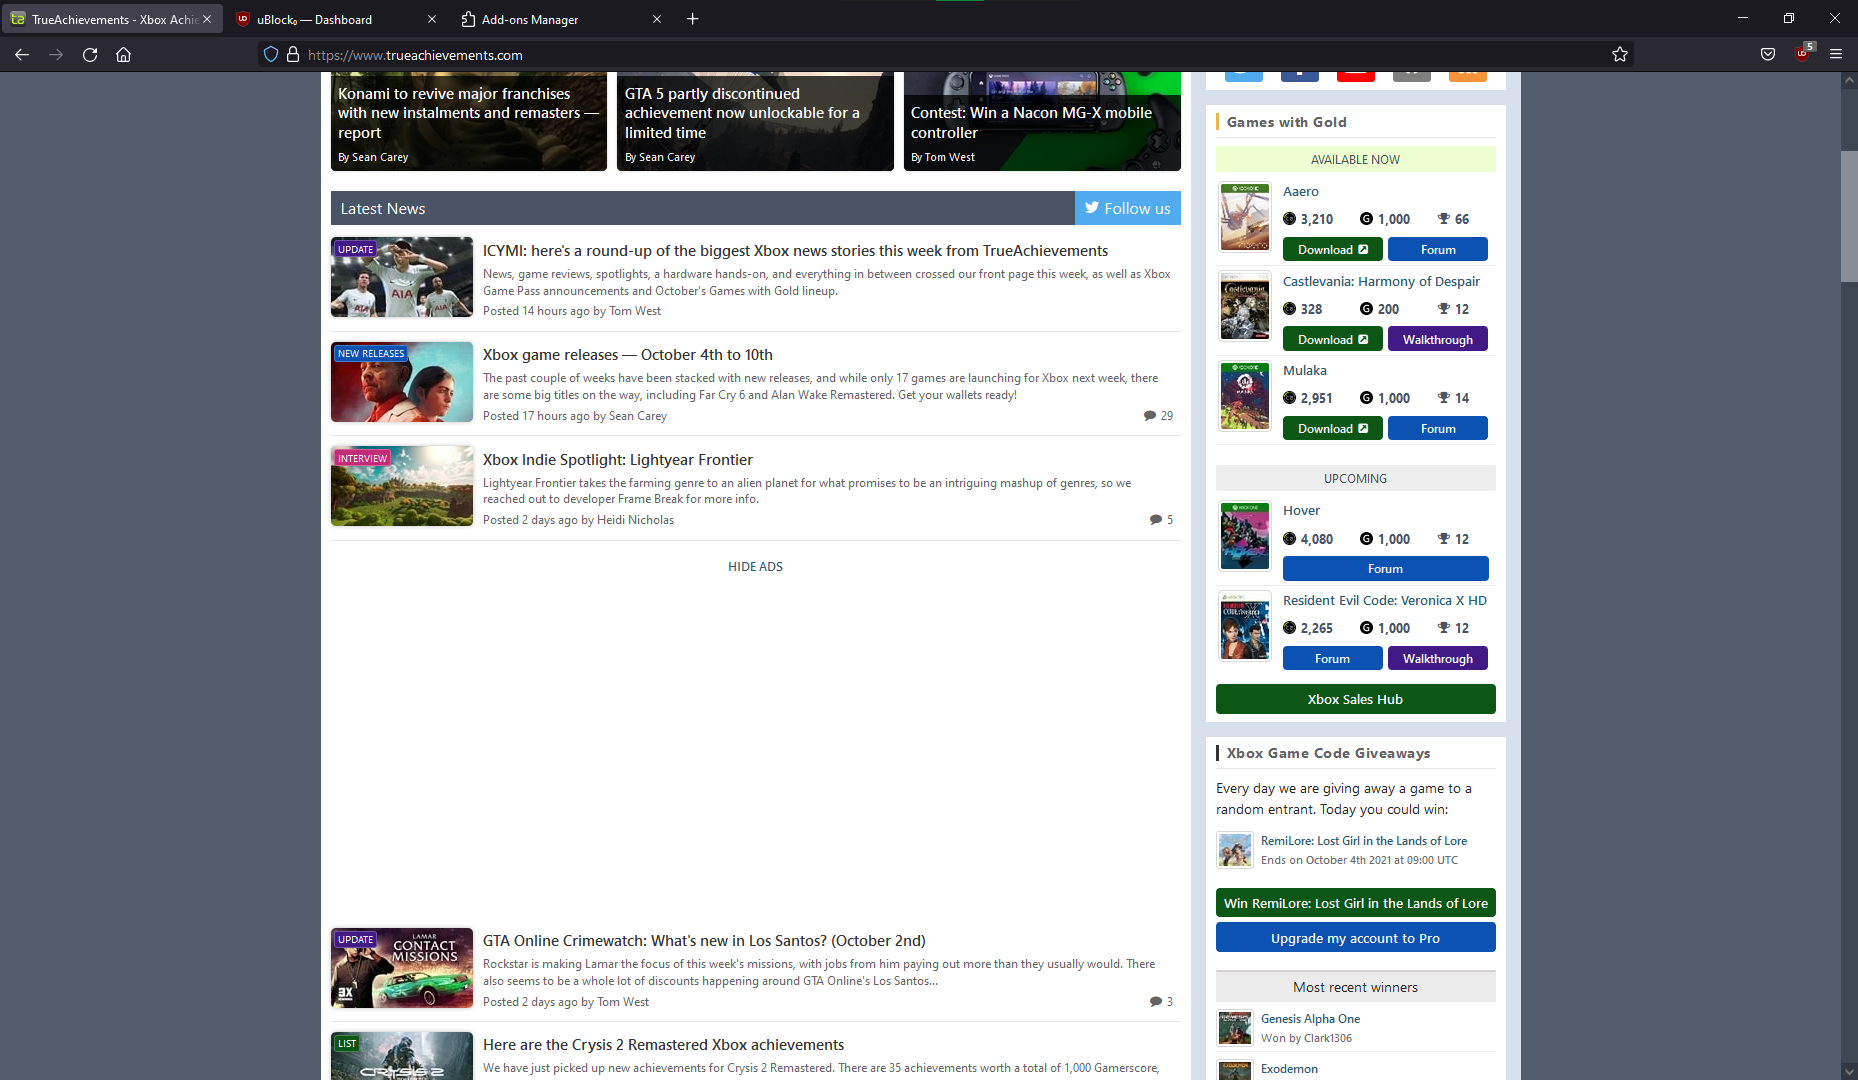
Task: Click the browser reload icon
Action: click(x=90, y=55)
